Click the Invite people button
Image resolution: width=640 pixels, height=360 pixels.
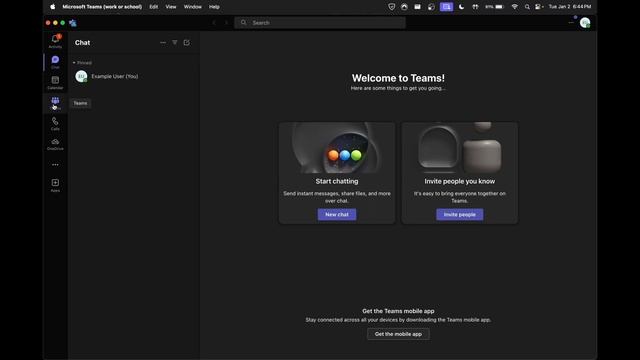tap(460, 214)
